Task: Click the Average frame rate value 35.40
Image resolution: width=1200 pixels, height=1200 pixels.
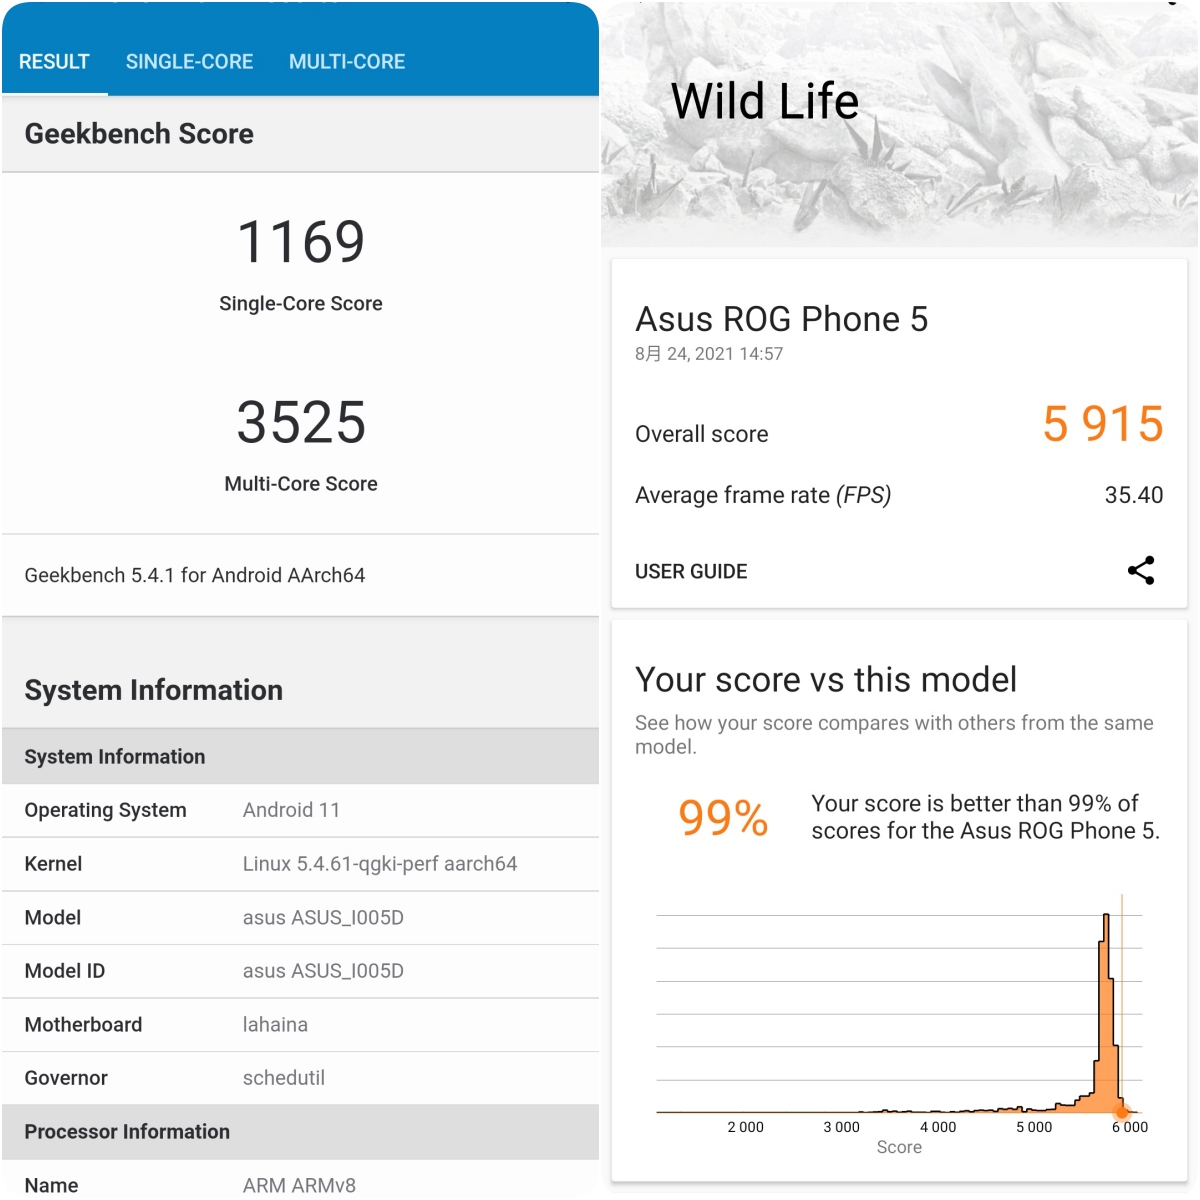Action: click(1133, 495)
